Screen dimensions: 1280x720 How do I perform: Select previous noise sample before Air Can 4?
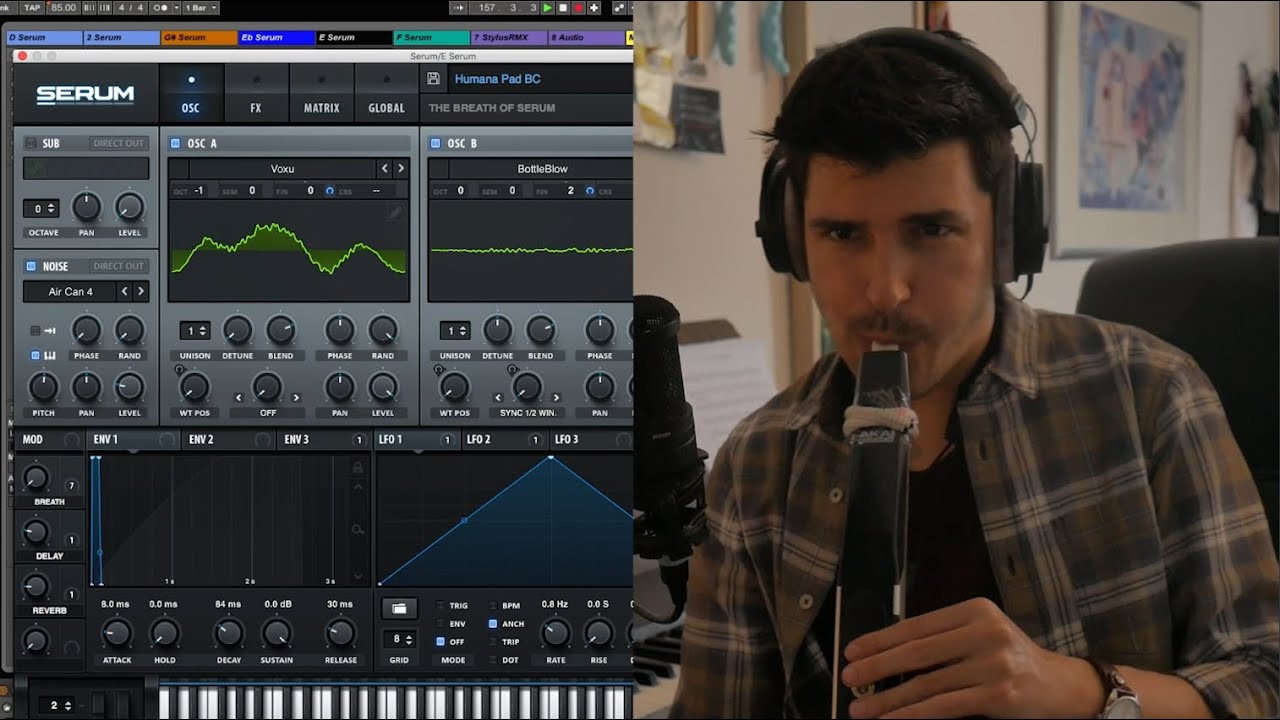124,292
